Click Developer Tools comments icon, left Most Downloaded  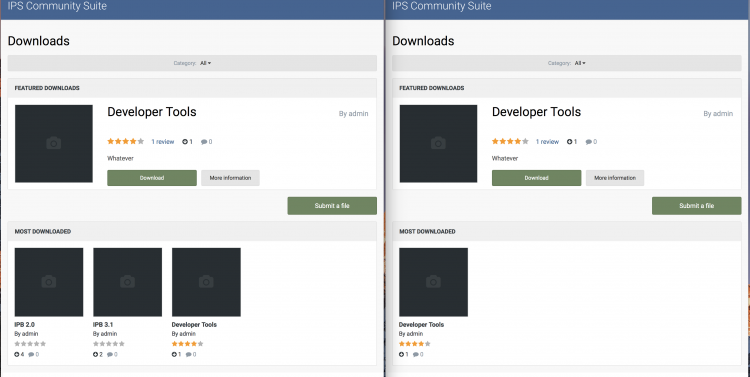coord(188,355)
